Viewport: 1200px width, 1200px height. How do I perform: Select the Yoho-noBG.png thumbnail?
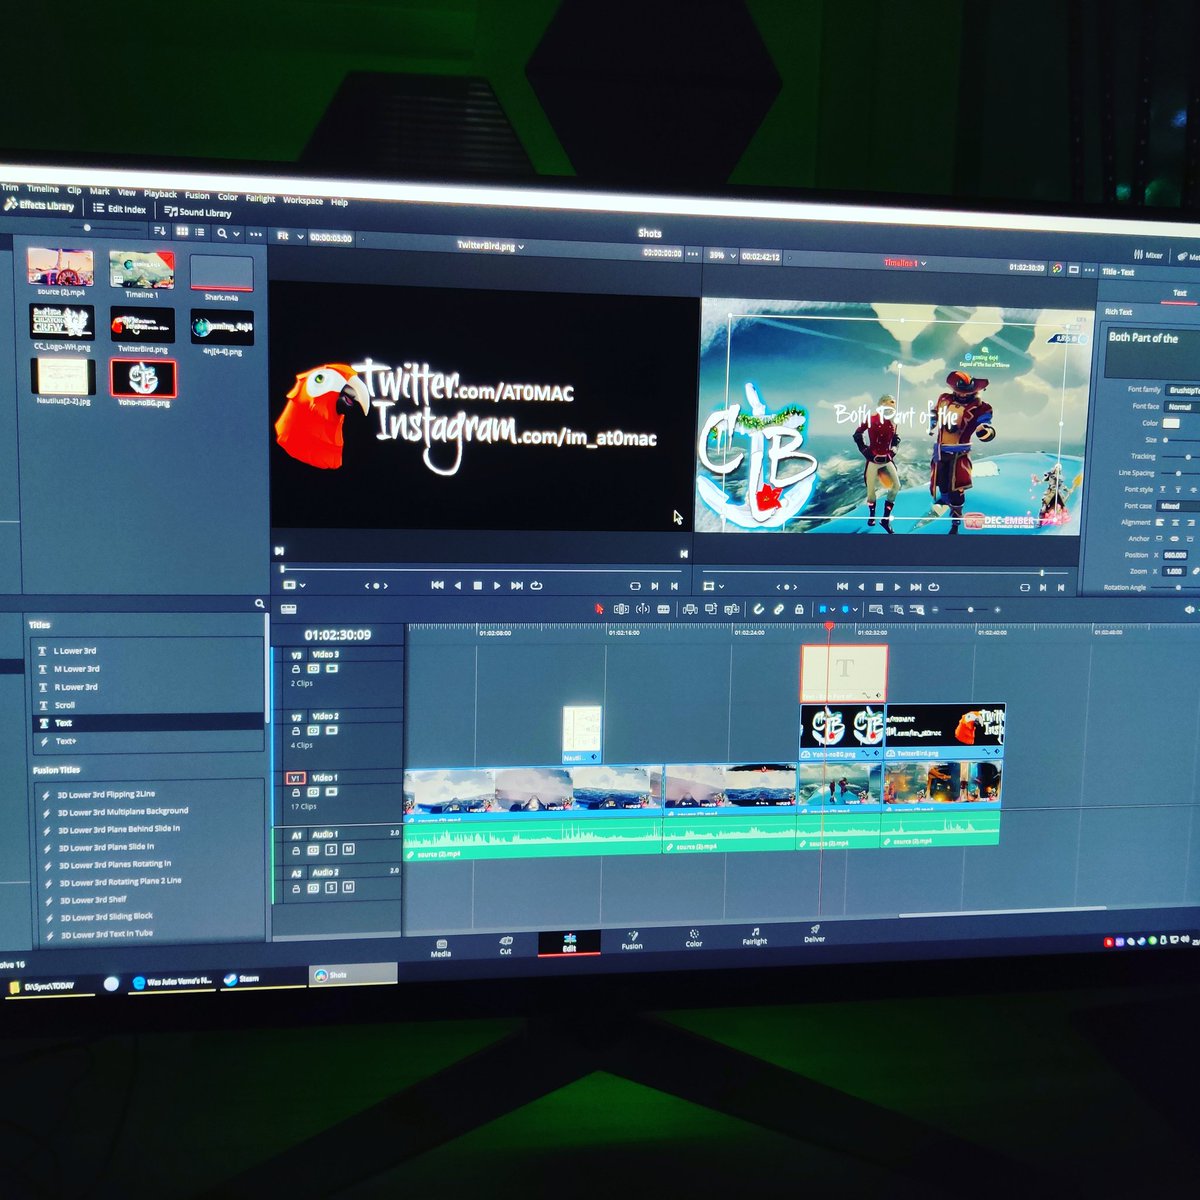(x=143, y=378)
